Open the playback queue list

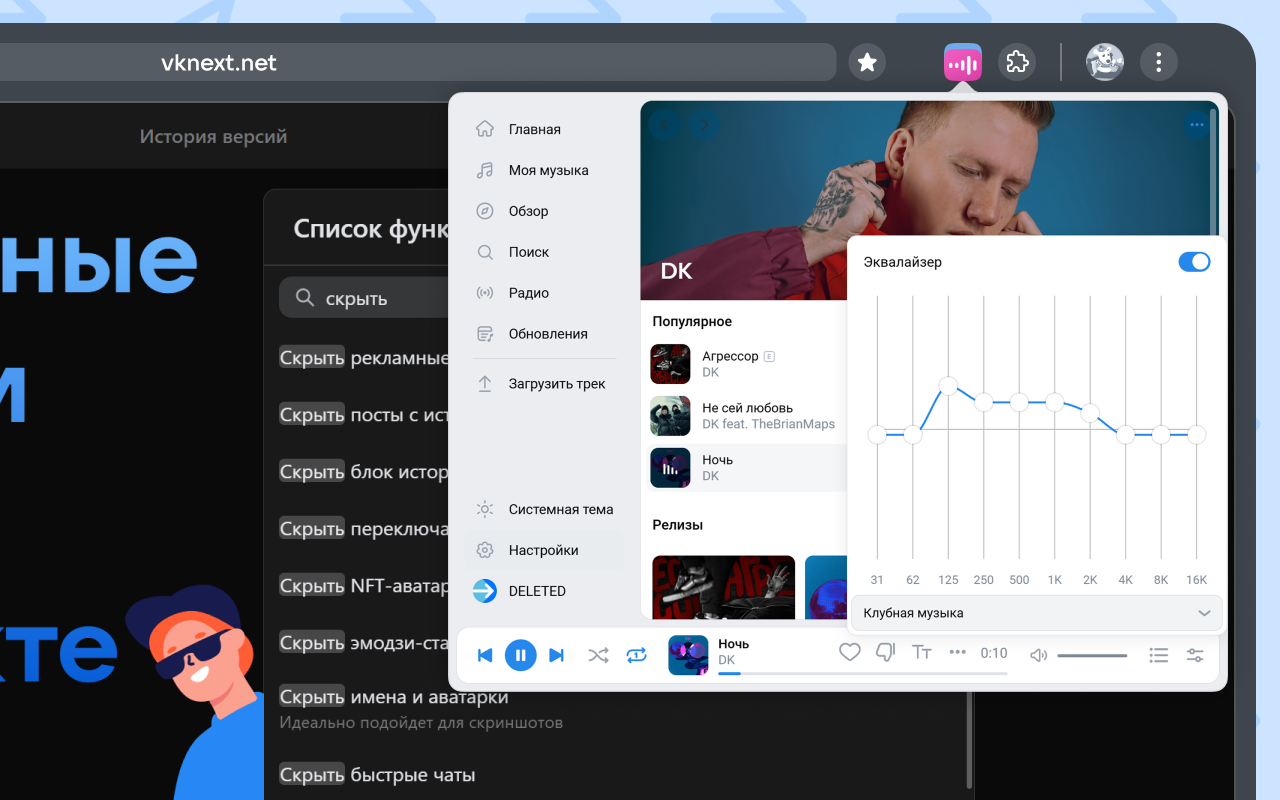pos(1158,655)
